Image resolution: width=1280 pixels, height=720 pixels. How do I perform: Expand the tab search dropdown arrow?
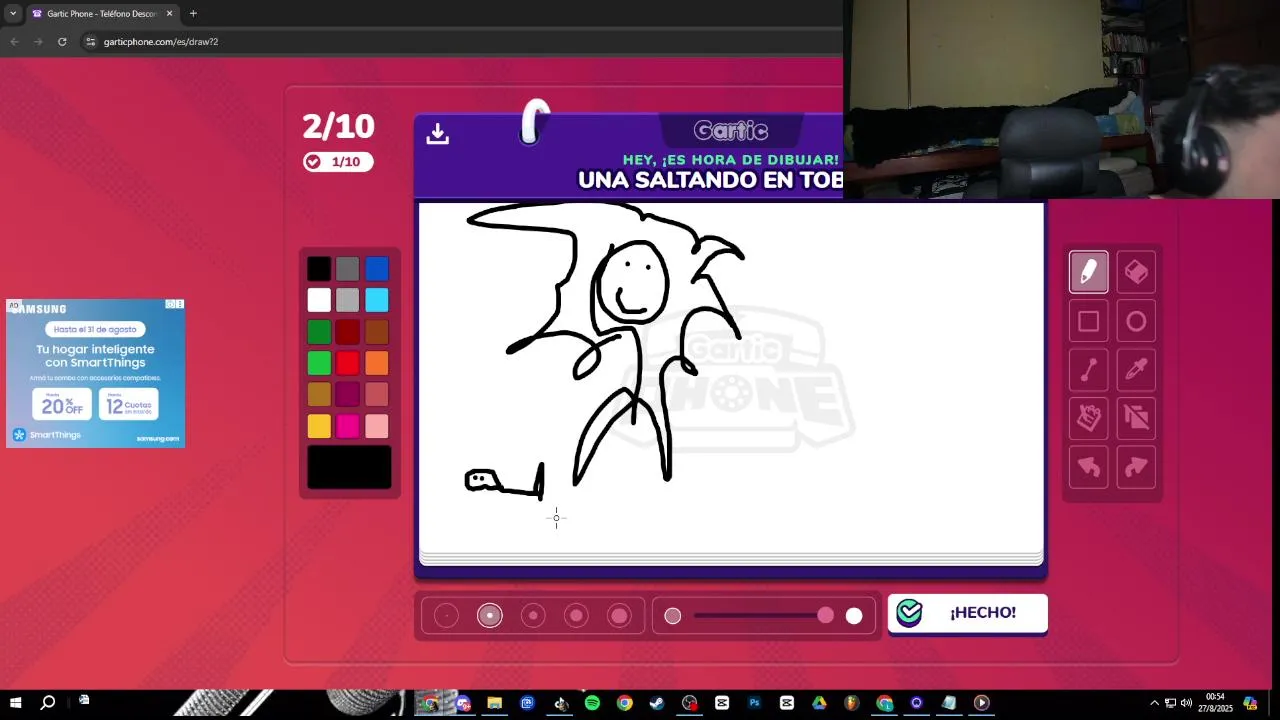(x=12, y=14)
